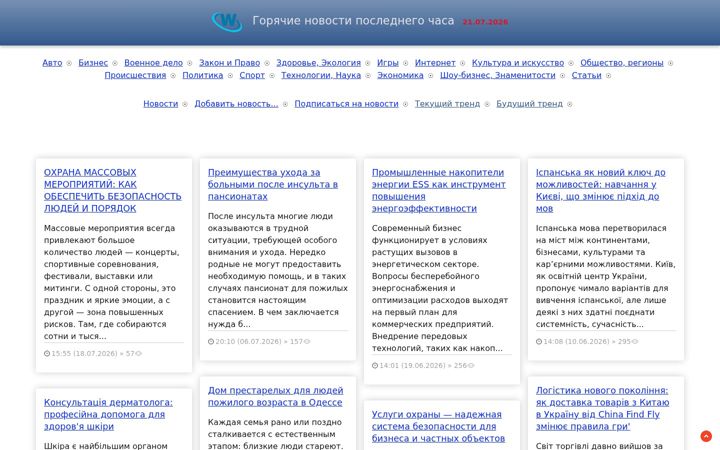This screenshot has height=450, width=720.
Task: Click the clock icon beside 20:10 (06.07.2026)
Action: (x=211, y=342)
